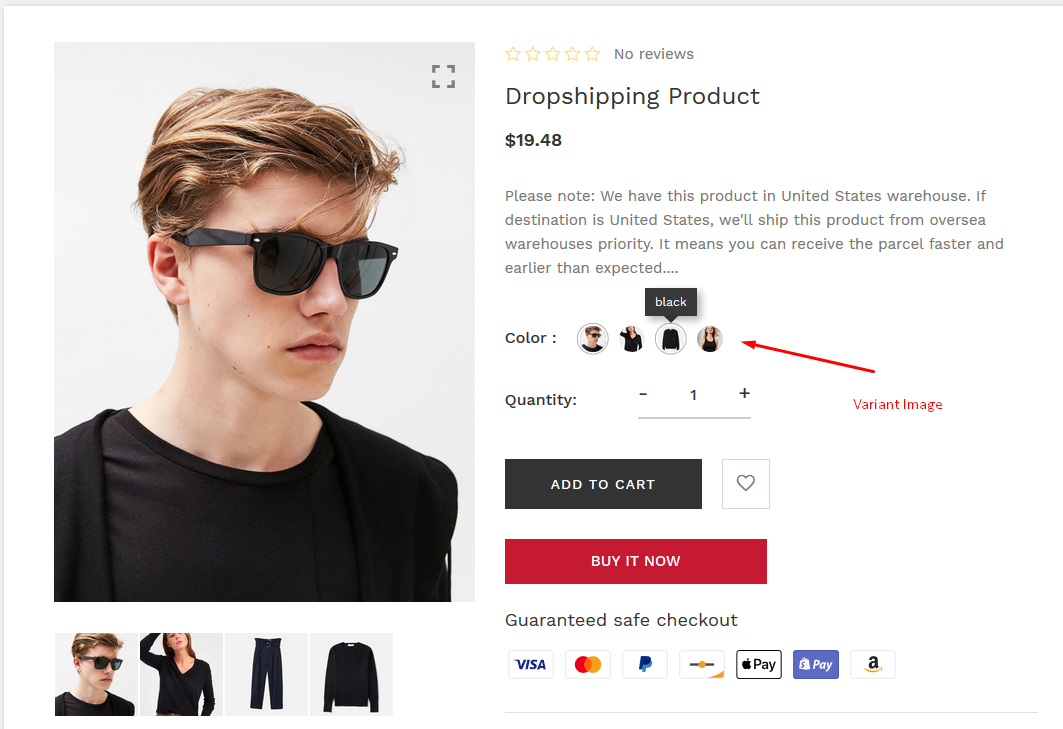The width and height of the screenshot is (1063, 729).
Task: Choose the black sweater color swatch
Action: [670, 338]
